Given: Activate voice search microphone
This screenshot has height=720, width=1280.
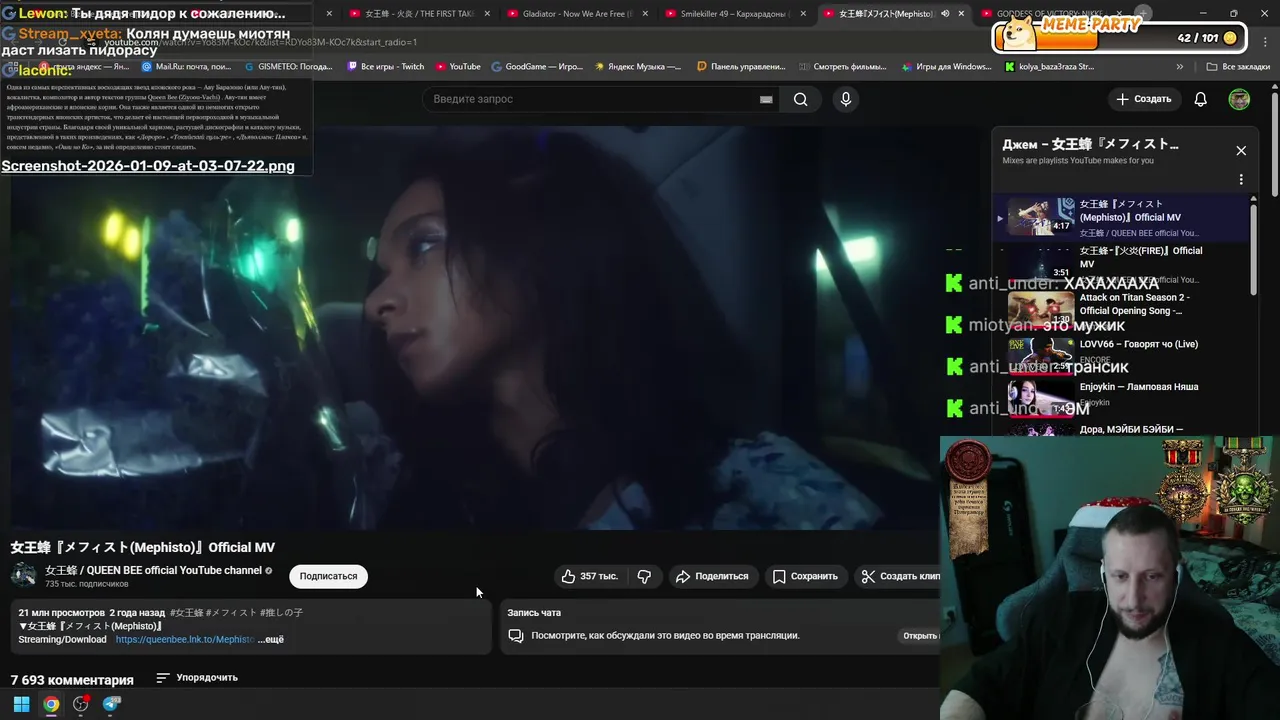Looking at the screenshot, I should (x=846, y=99).
